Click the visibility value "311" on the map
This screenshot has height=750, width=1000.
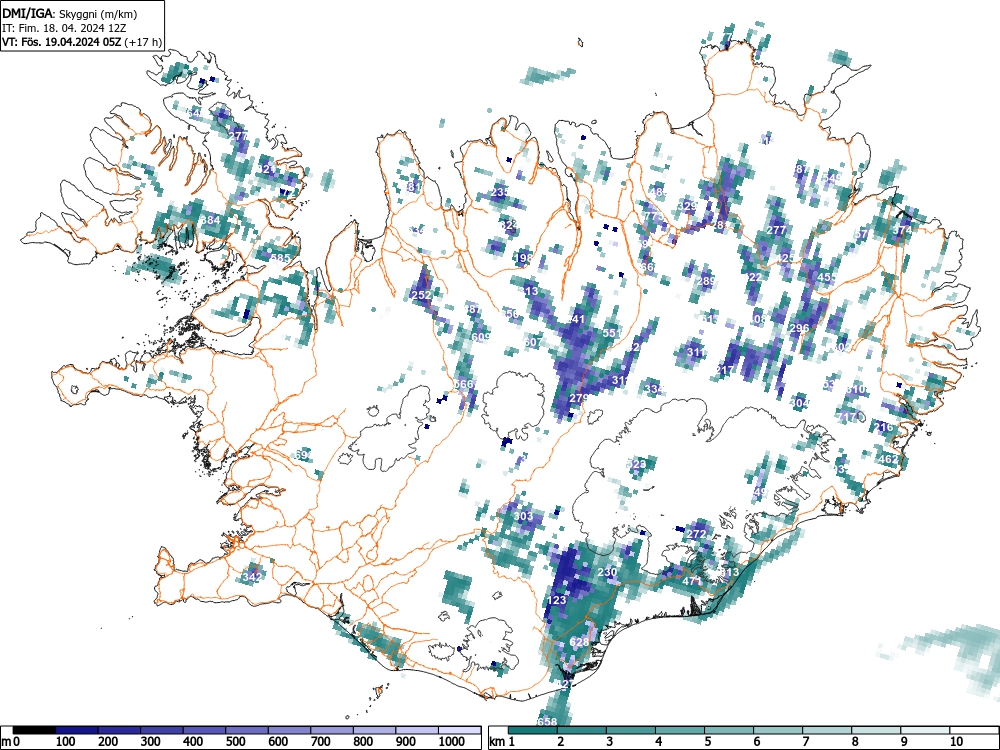tap(696, 351)
